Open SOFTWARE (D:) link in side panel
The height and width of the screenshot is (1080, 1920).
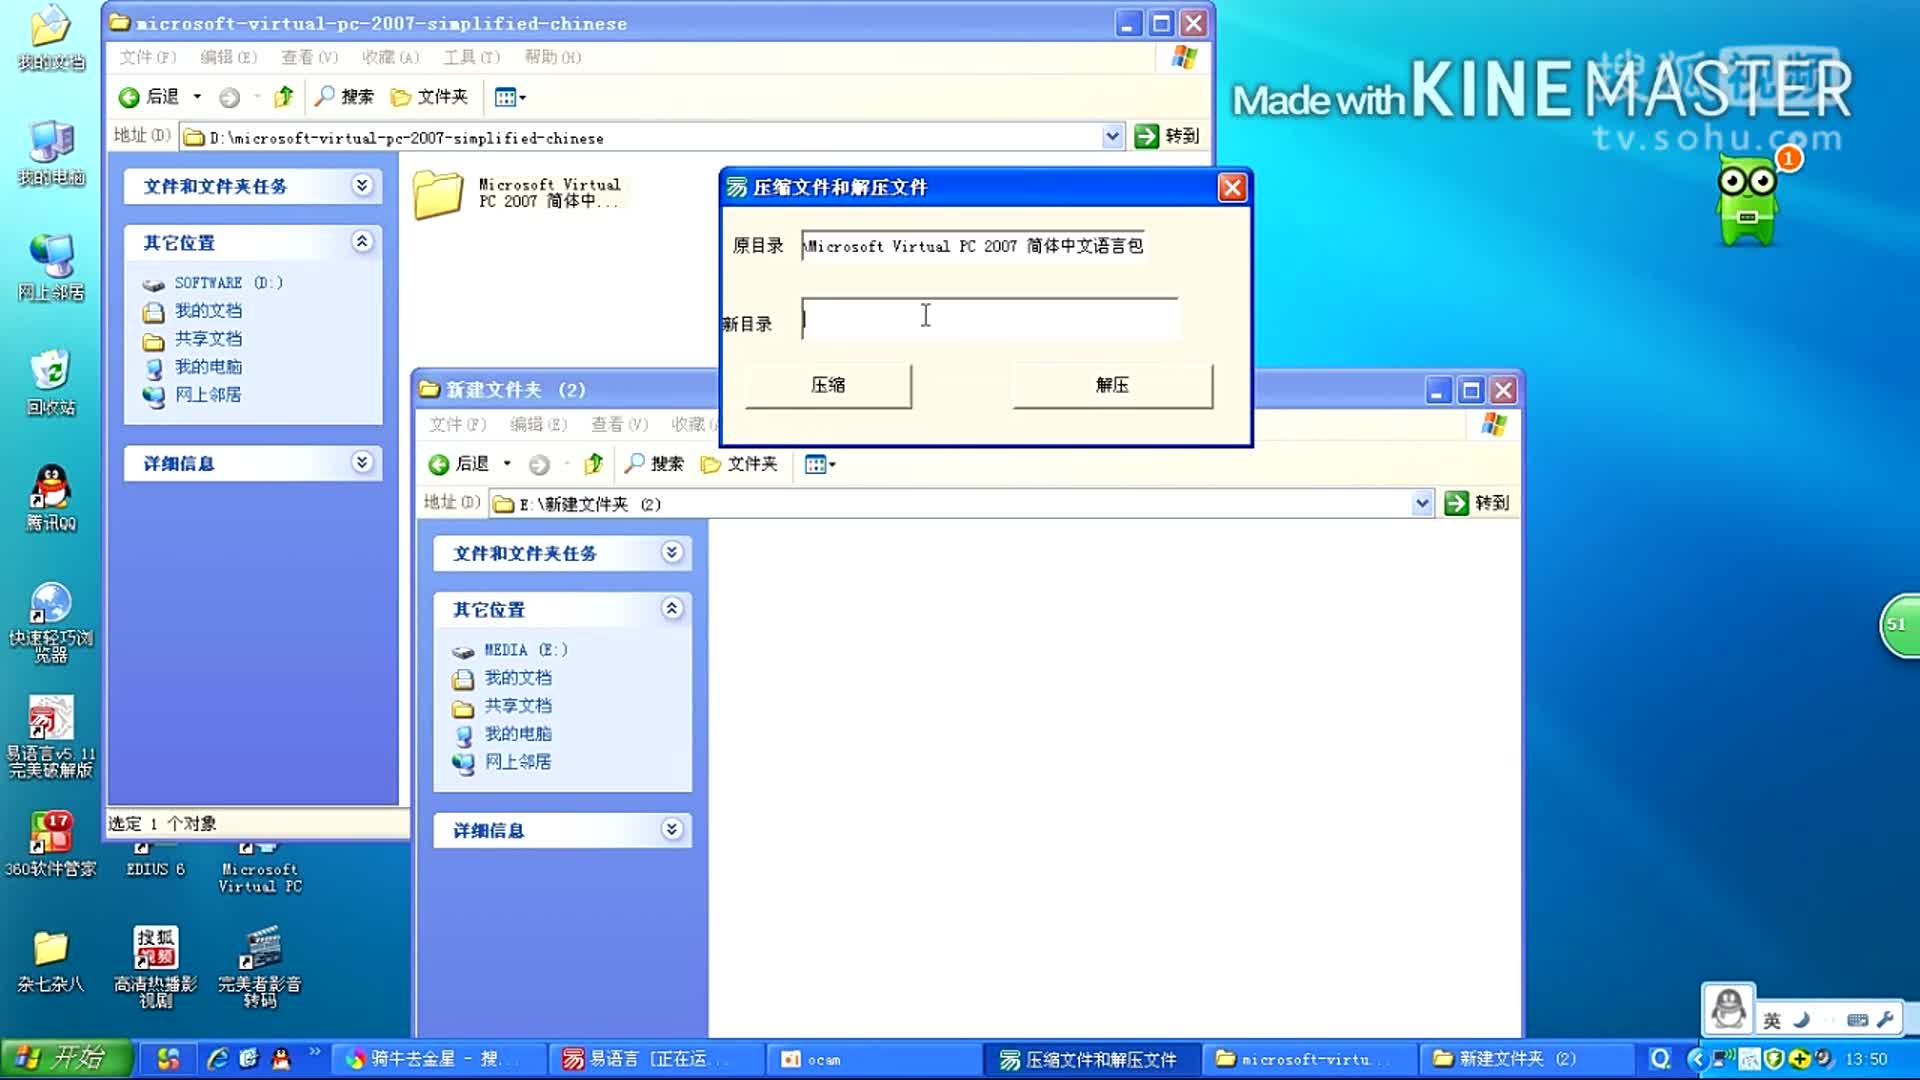[x=228, y=283]
